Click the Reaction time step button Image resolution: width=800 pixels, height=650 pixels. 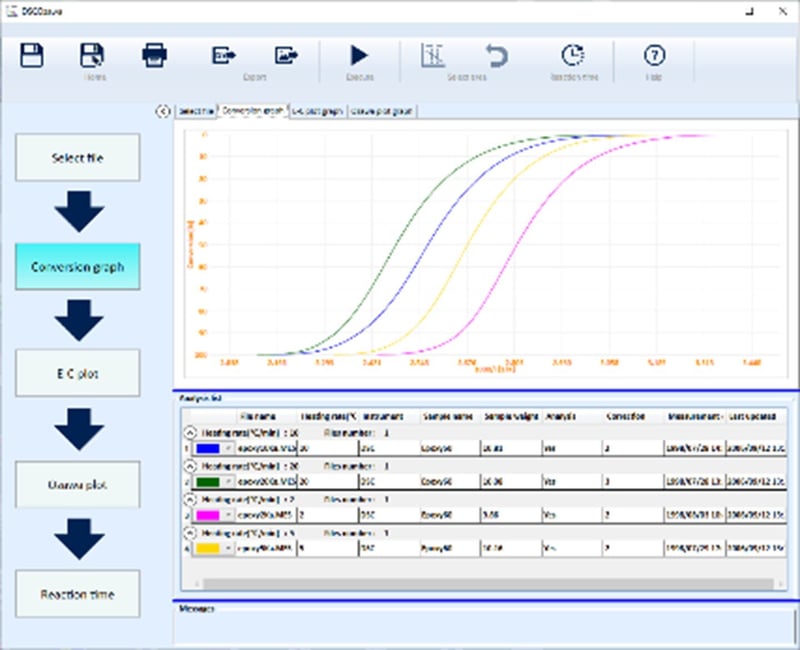coord(78,594)
